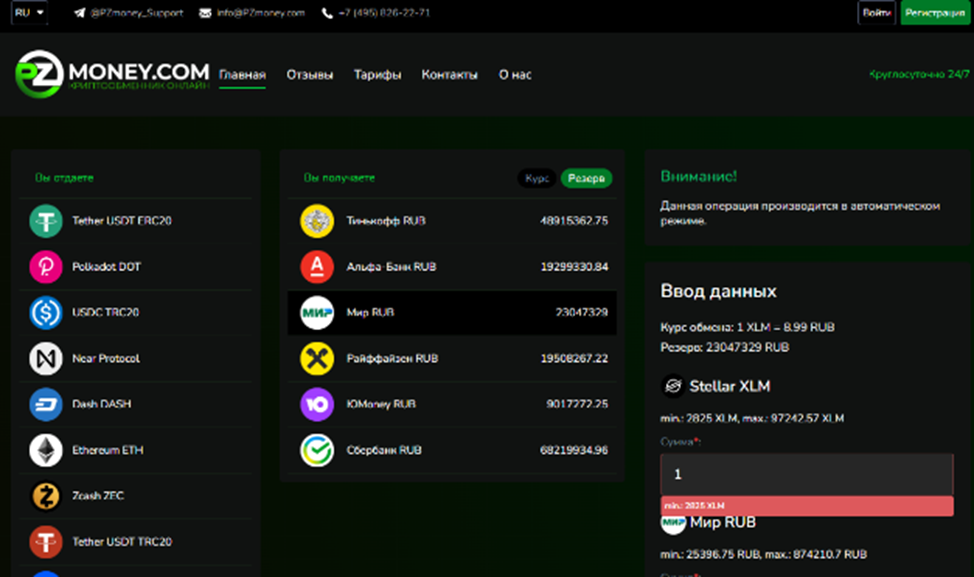Open the О нас page

pyautogui.click(x=515, y=75)
